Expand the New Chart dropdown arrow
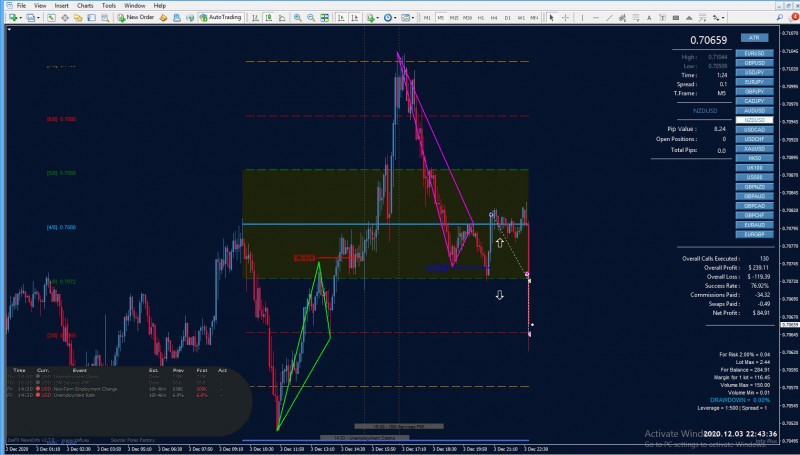The image size is (800, 455). click(x=20, y=18)
